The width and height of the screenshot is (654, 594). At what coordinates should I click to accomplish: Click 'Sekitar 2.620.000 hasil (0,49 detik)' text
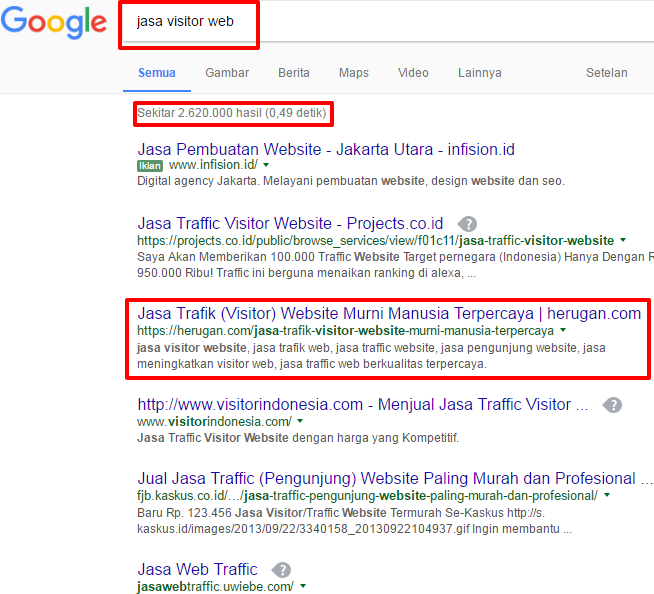pyautogui.click(x=232, y=113)
